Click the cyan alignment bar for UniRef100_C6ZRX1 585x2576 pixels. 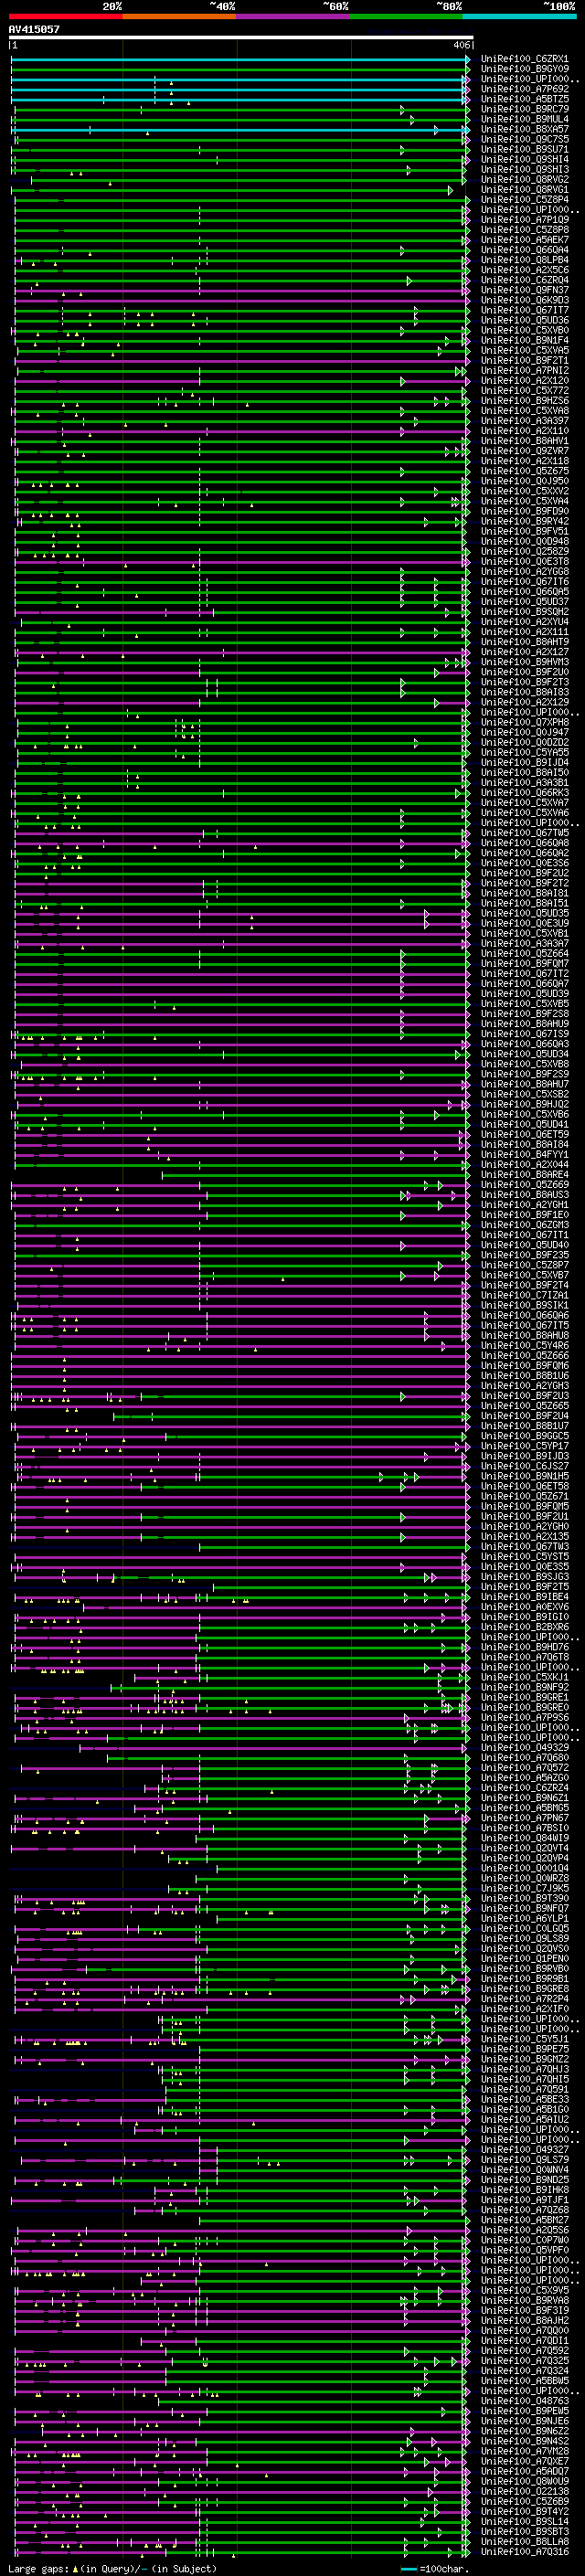[240, 59]
